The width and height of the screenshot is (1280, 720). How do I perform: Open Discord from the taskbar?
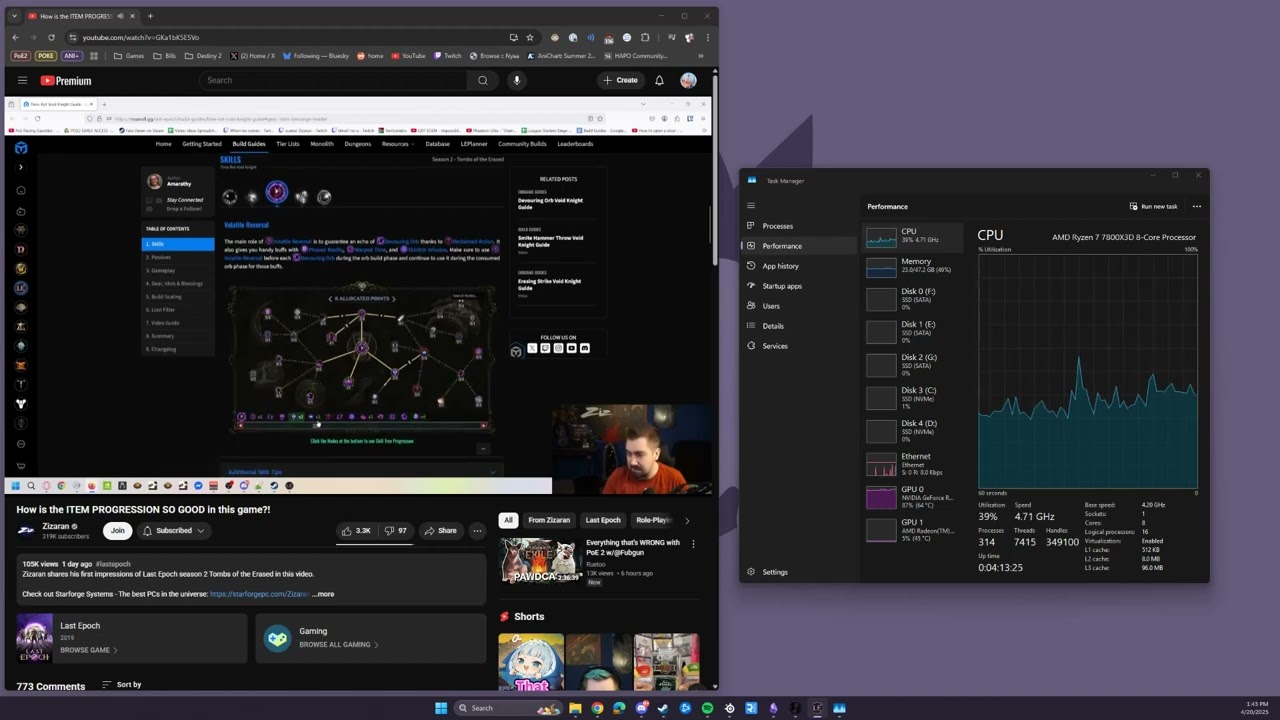click(641, 708)
